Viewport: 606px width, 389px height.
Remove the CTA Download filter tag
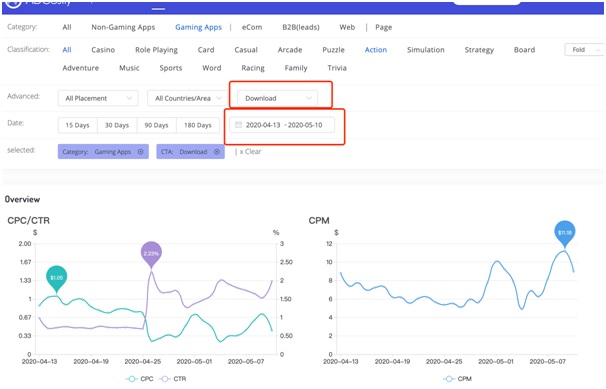[217, 152]
